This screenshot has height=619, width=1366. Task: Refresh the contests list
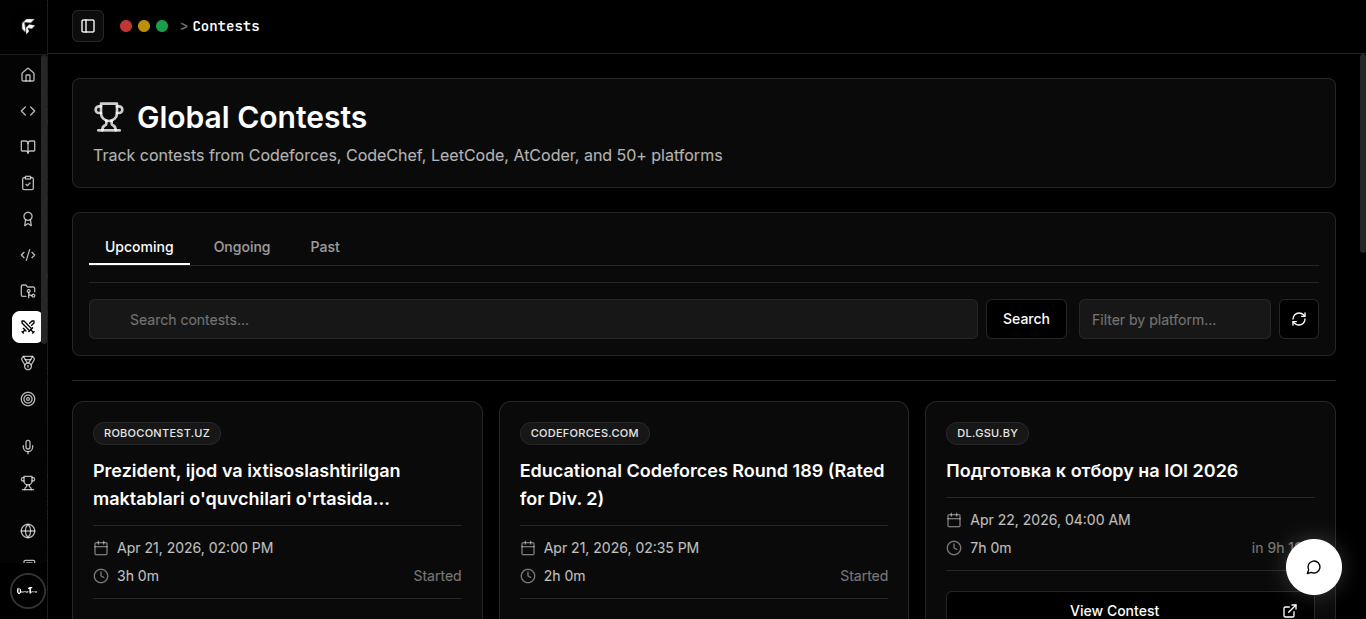(1299, 319)
